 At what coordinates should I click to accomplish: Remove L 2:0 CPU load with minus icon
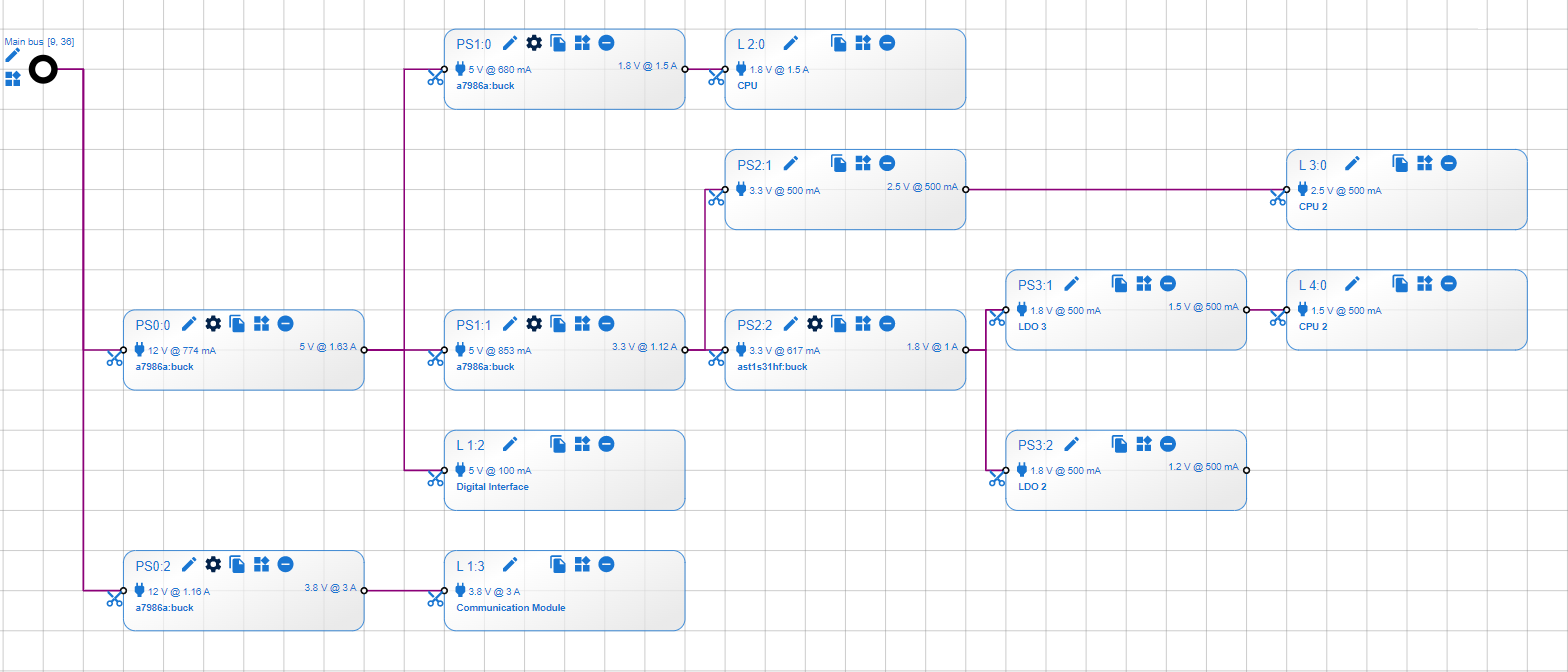(x=887, y=42)
